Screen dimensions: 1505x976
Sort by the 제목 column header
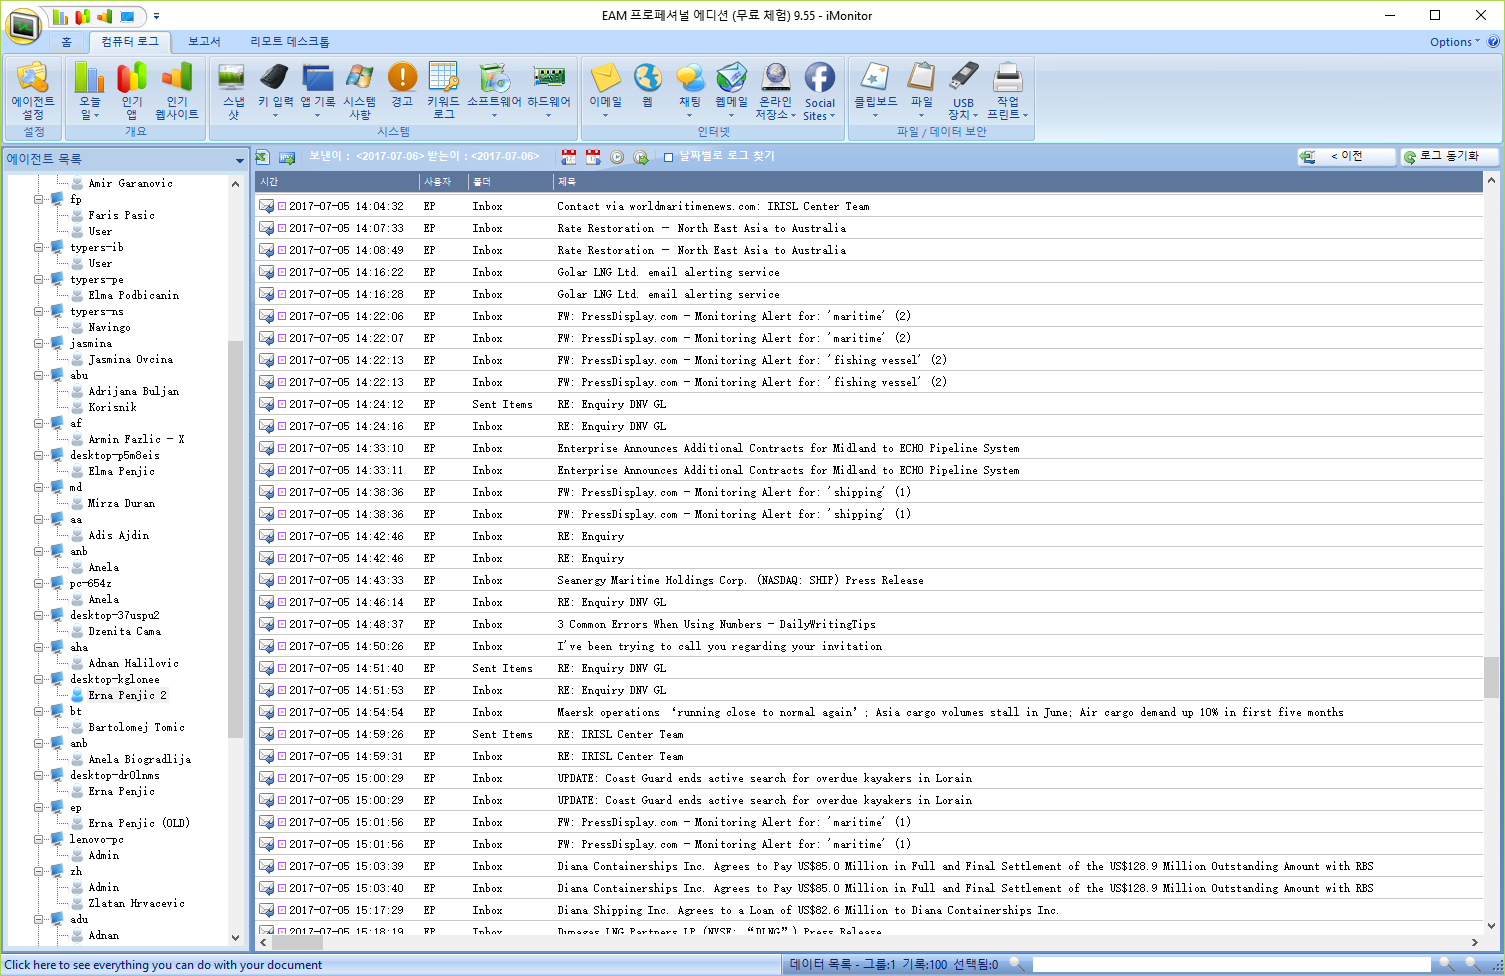coord(1018,182)
